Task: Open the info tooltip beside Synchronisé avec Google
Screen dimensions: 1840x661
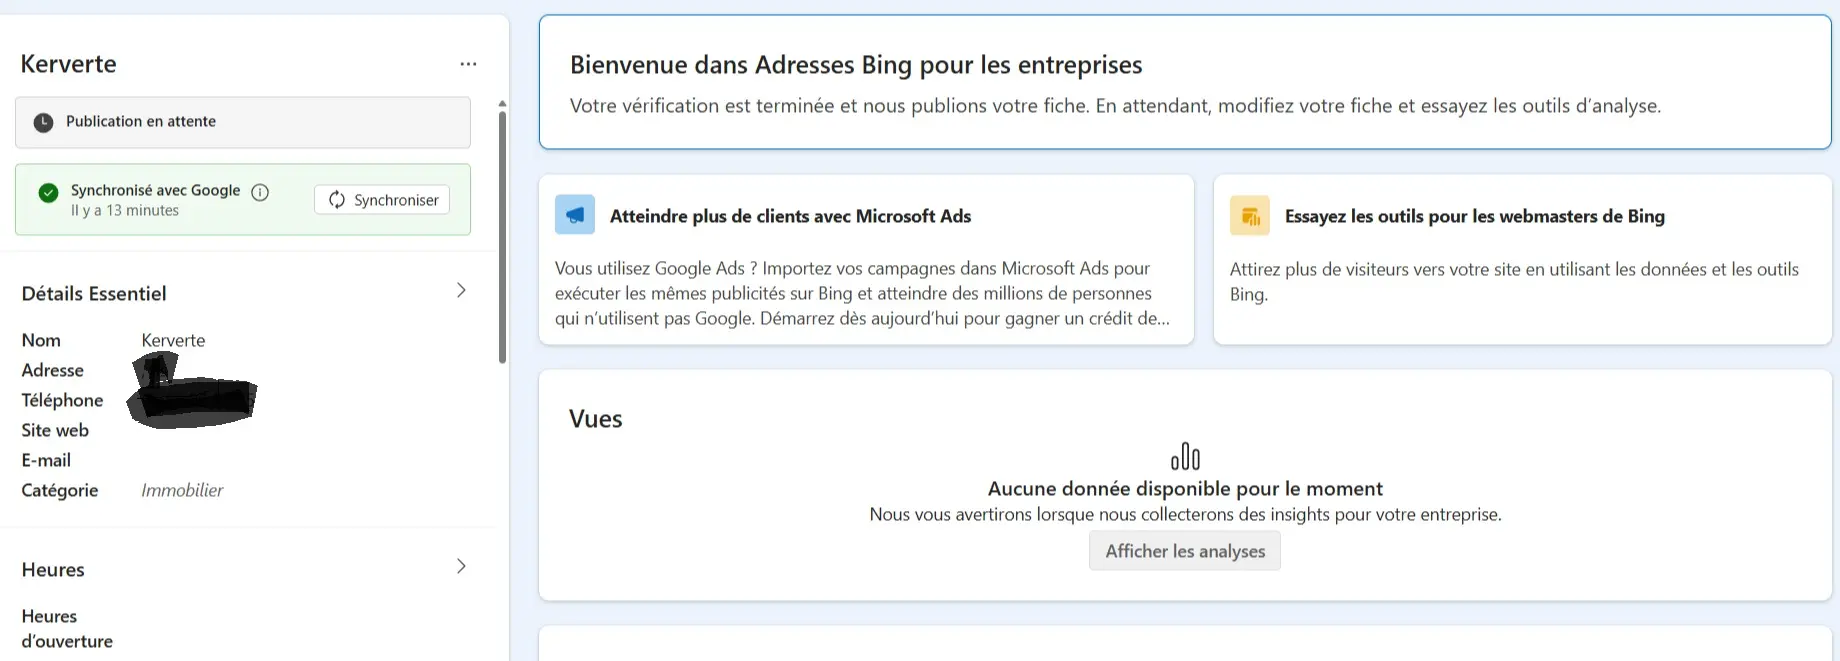Action: pos(260,192)
